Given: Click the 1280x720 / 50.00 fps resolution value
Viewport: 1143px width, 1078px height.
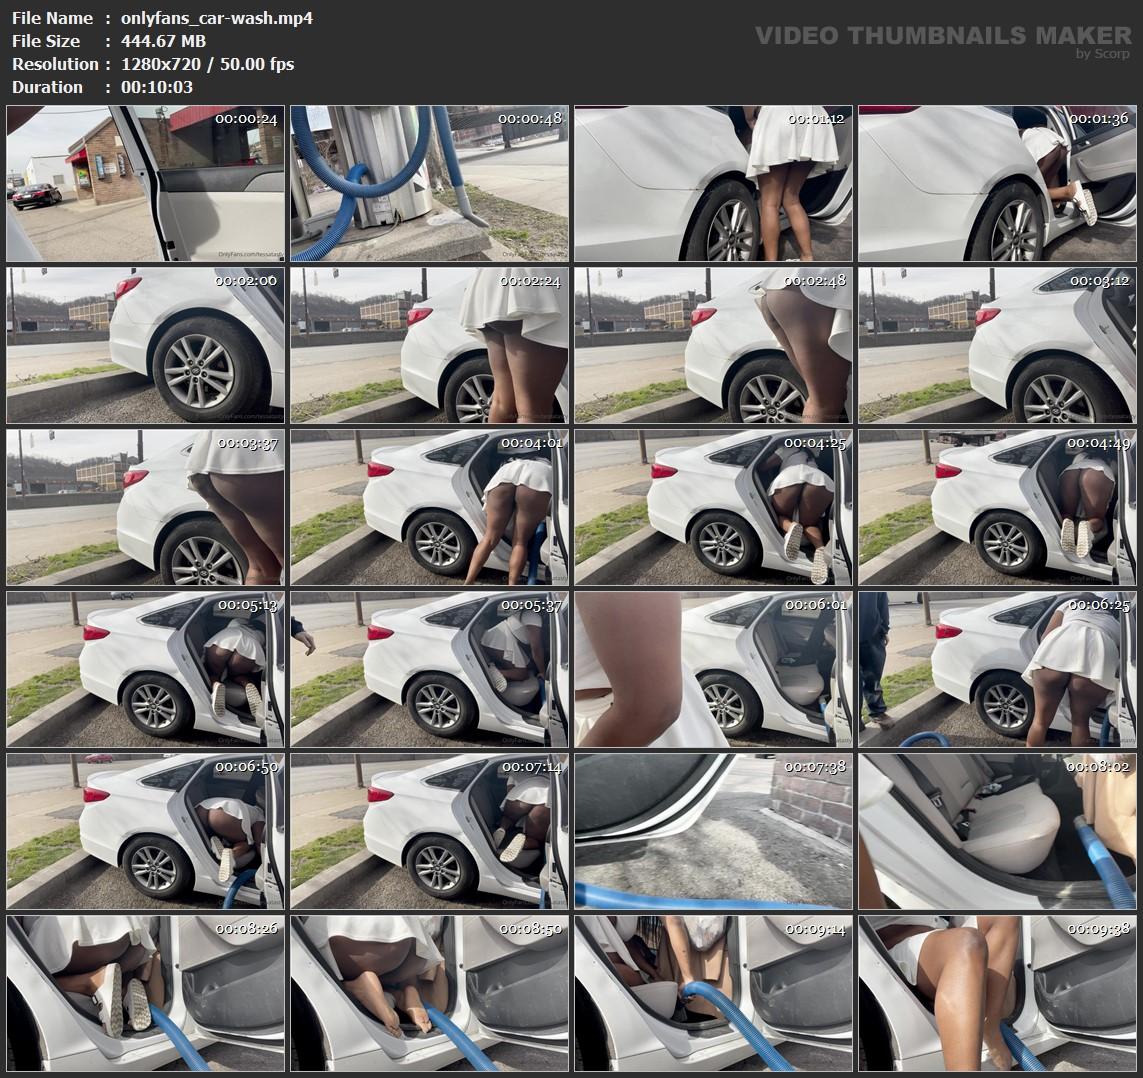Looking at the screenshot, I should coord(207,64).
